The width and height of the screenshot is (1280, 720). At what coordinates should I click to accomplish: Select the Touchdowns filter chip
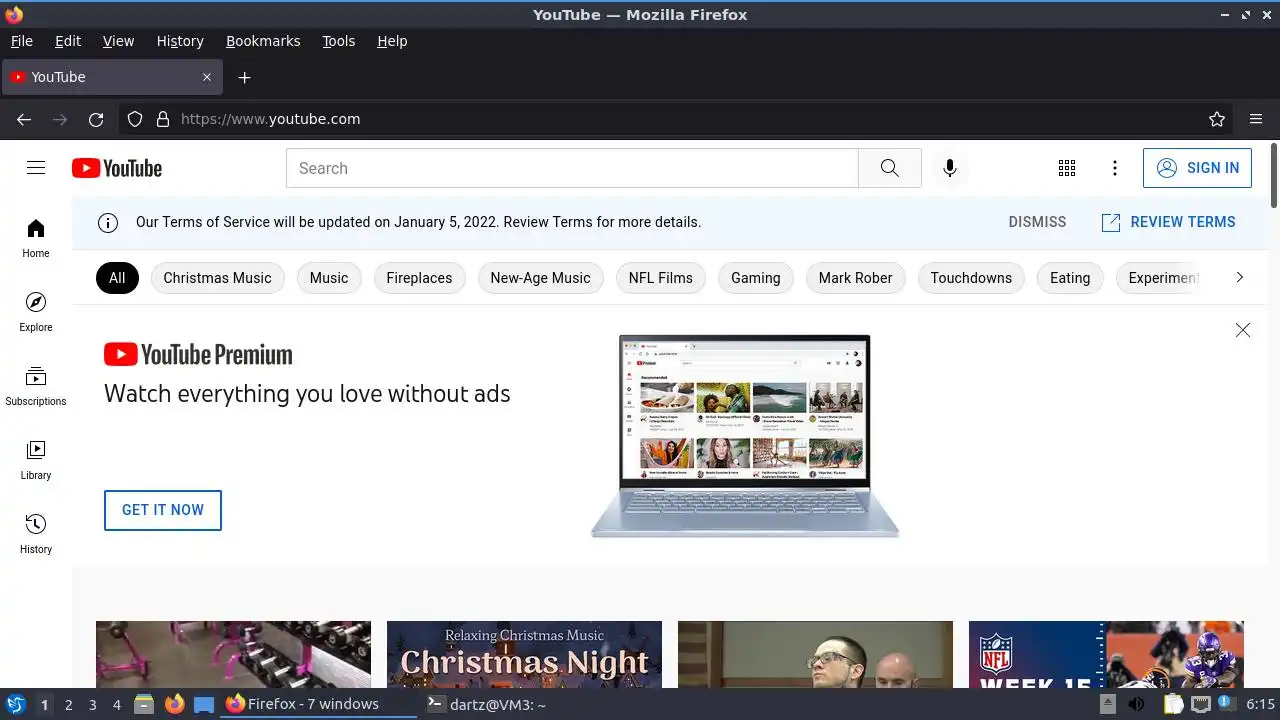click(x=971, y=278)
